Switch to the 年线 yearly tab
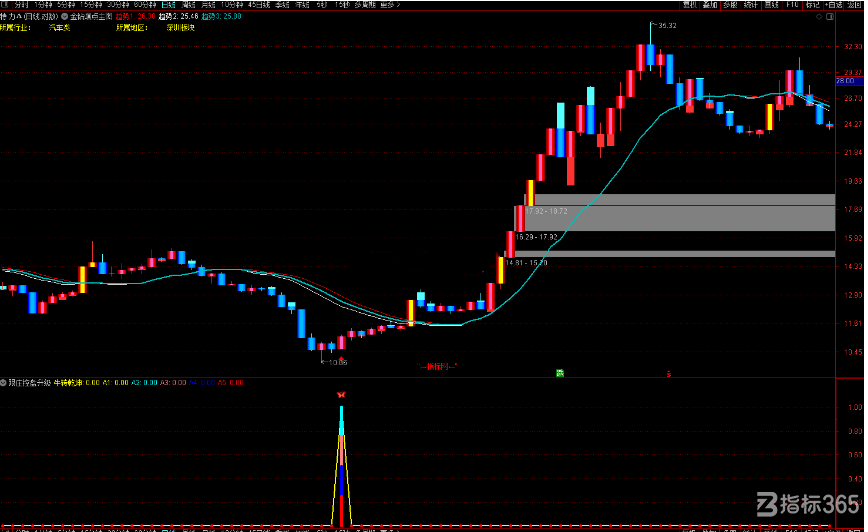Viewport: 868px width, 532px height. point(302,4)
